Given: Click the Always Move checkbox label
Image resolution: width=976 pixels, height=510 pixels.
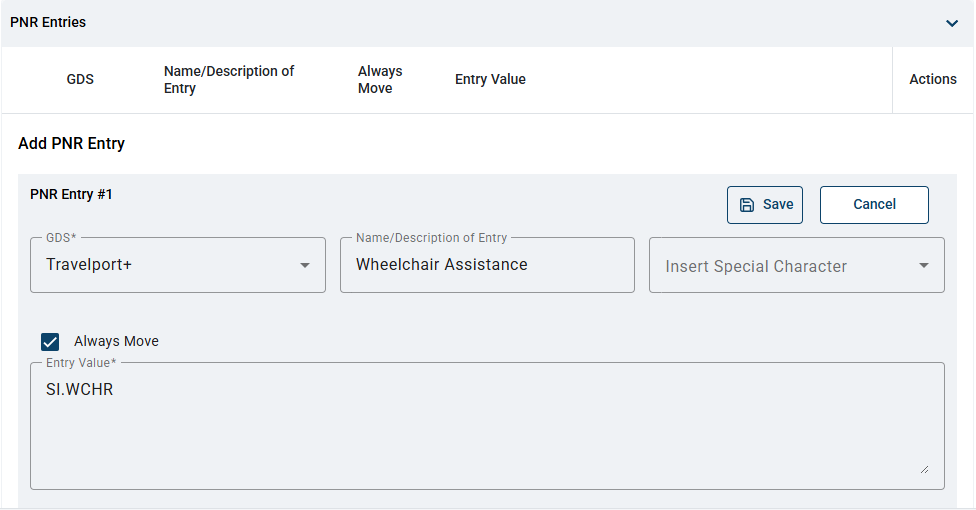Looking at the screenshot, I should [x=116, y=341].
